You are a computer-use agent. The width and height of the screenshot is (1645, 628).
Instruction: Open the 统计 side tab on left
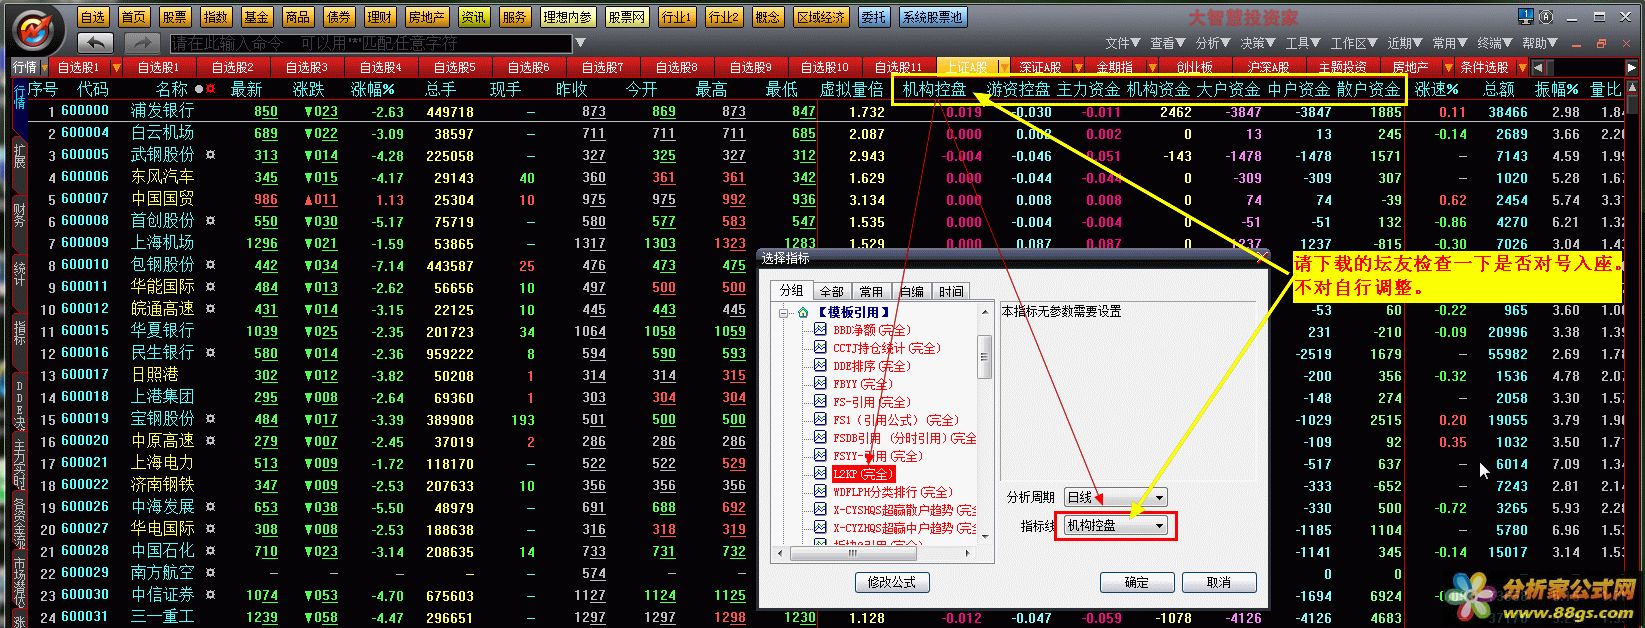coord(19,273)
